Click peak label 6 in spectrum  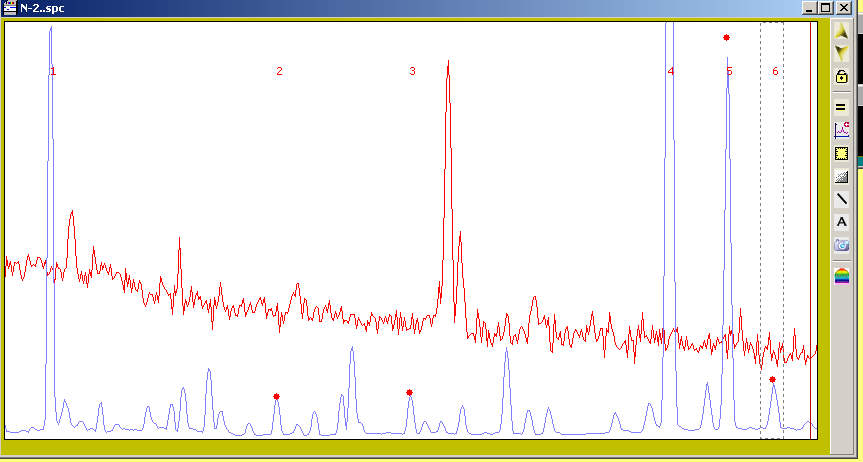pos(775,71)
